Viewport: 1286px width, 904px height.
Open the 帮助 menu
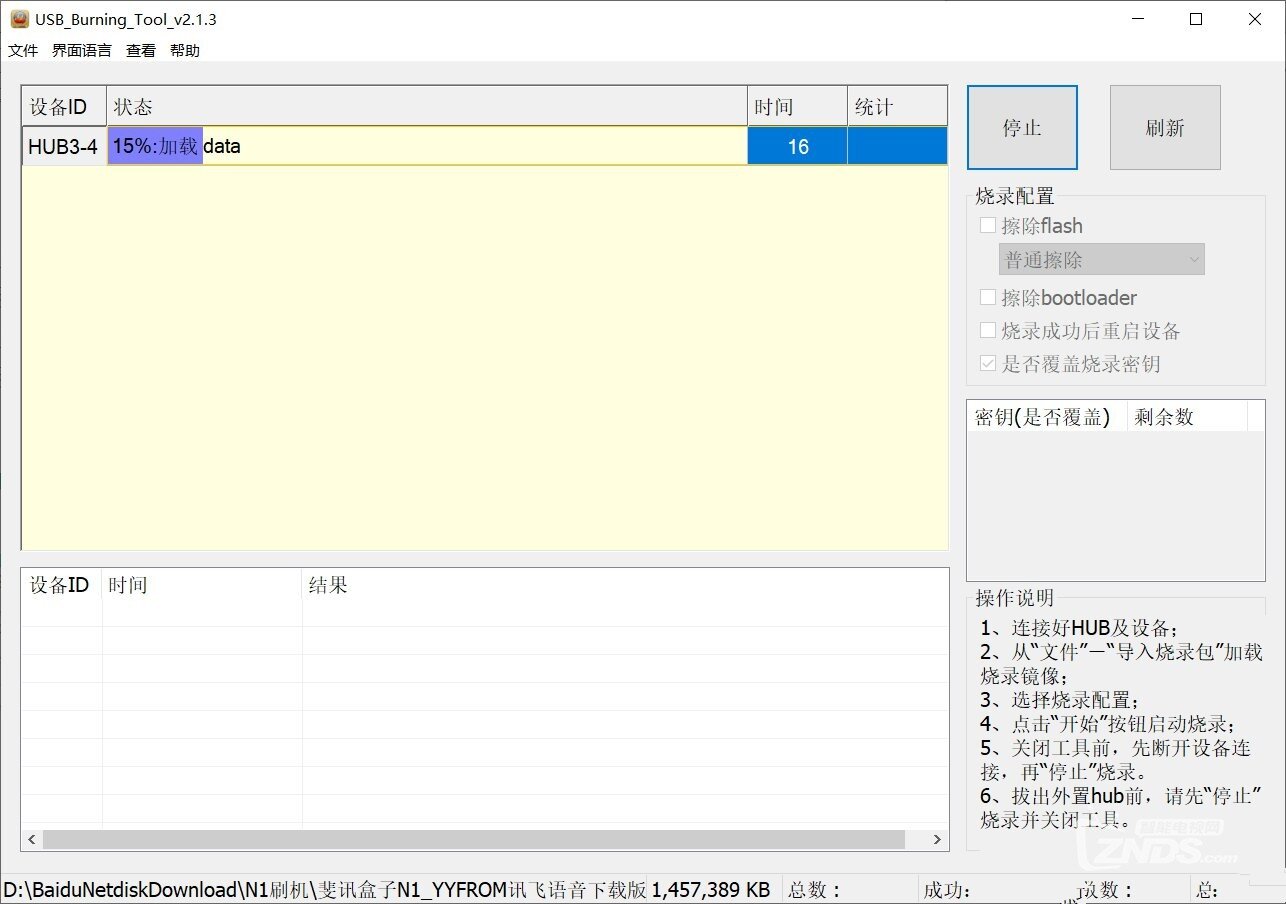pyautogui.click(x=185, y=50)
